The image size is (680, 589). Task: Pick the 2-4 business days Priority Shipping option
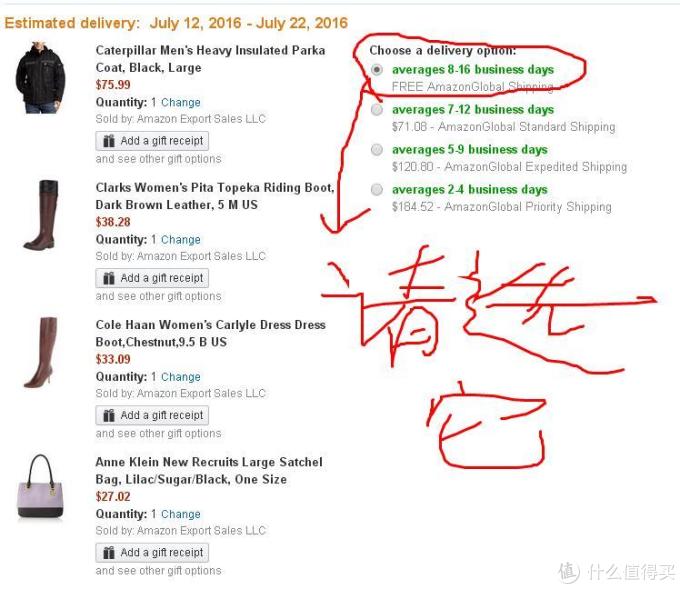377,190
